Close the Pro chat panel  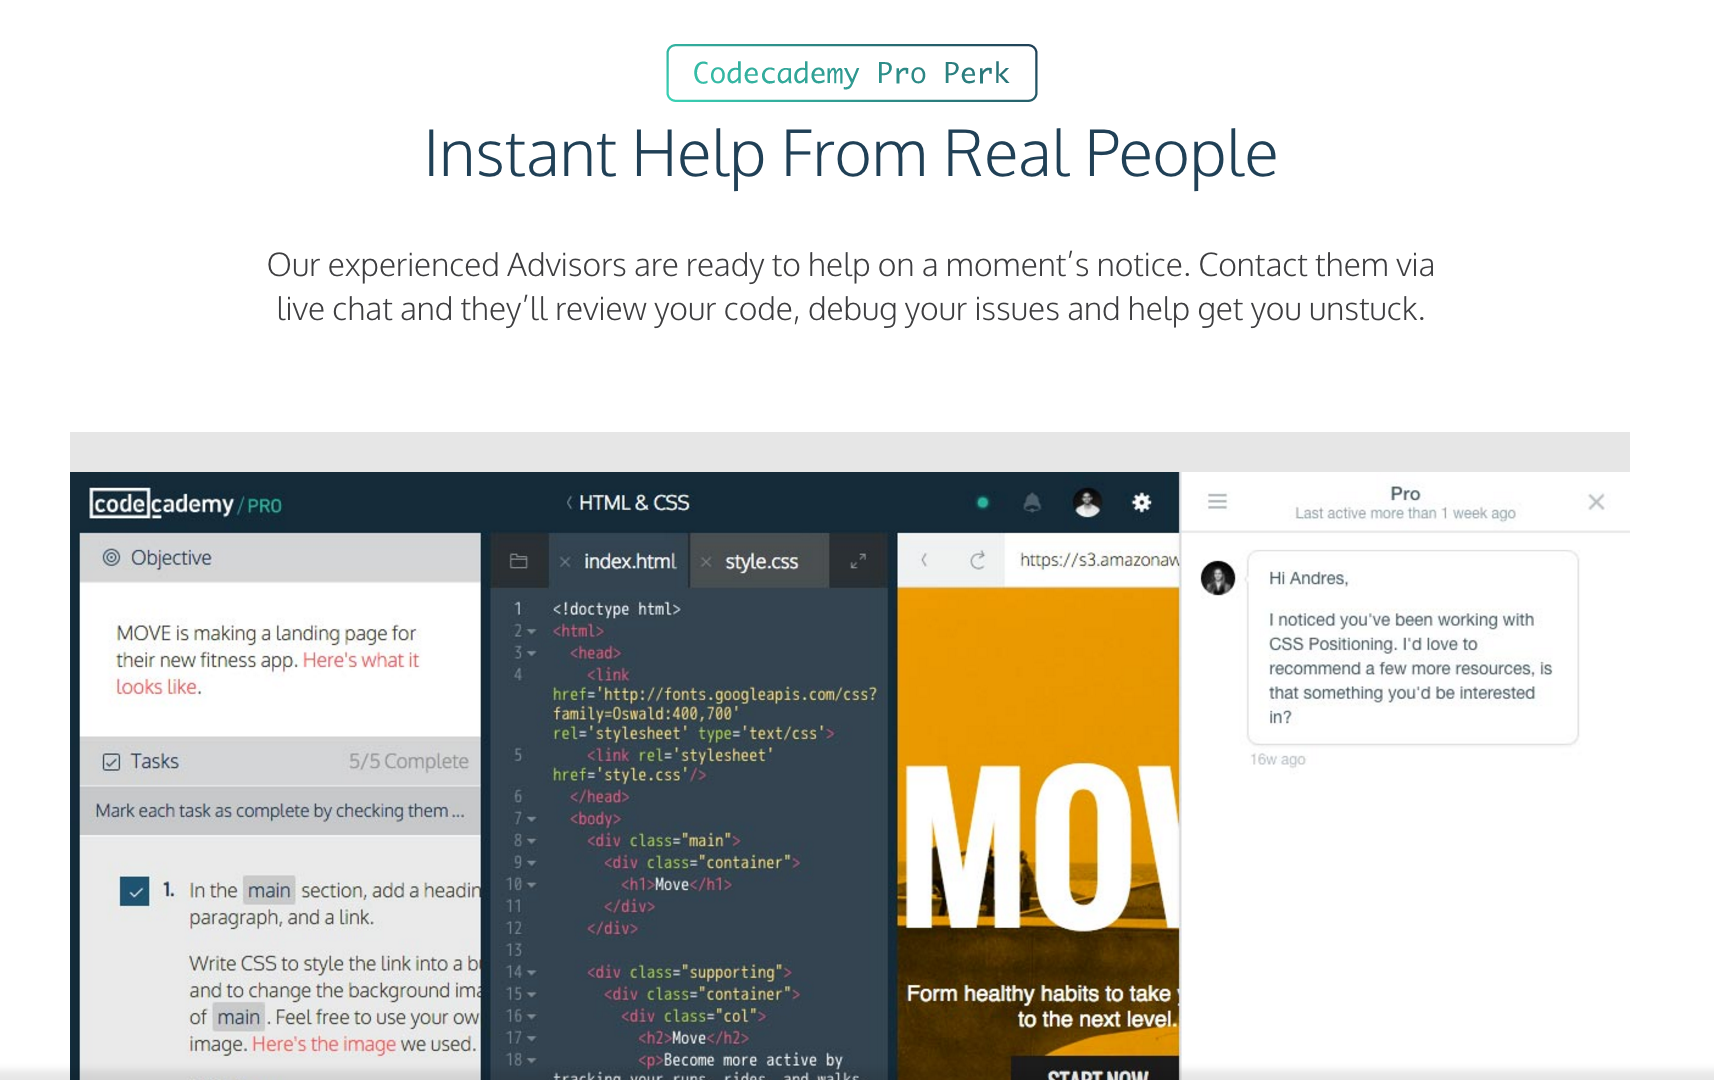1596,502
